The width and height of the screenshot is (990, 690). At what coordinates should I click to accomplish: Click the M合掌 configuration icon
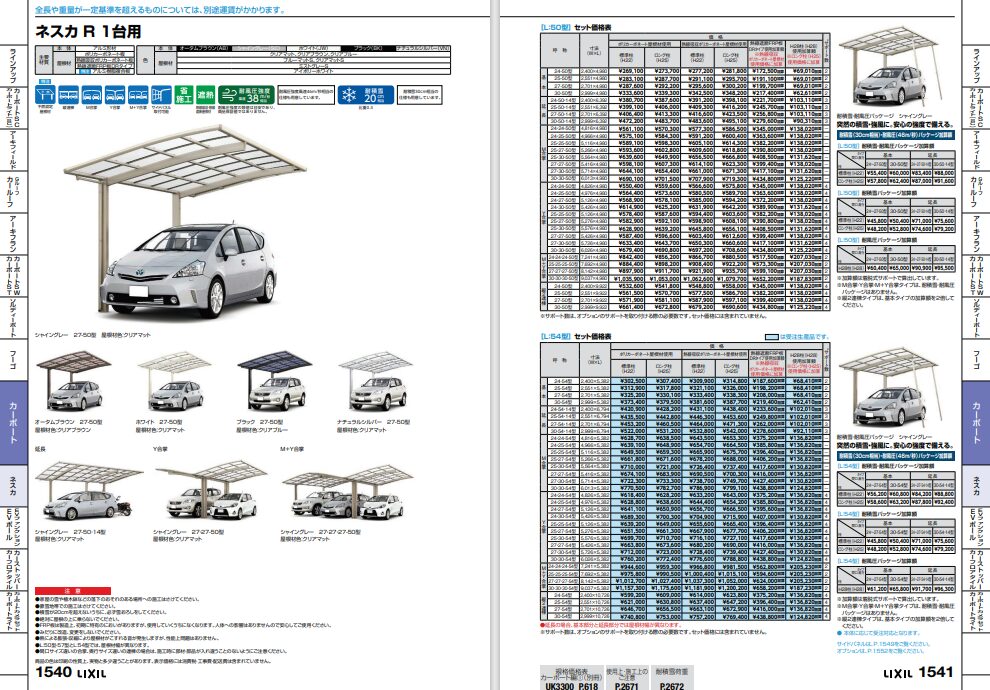coord(92,95)
